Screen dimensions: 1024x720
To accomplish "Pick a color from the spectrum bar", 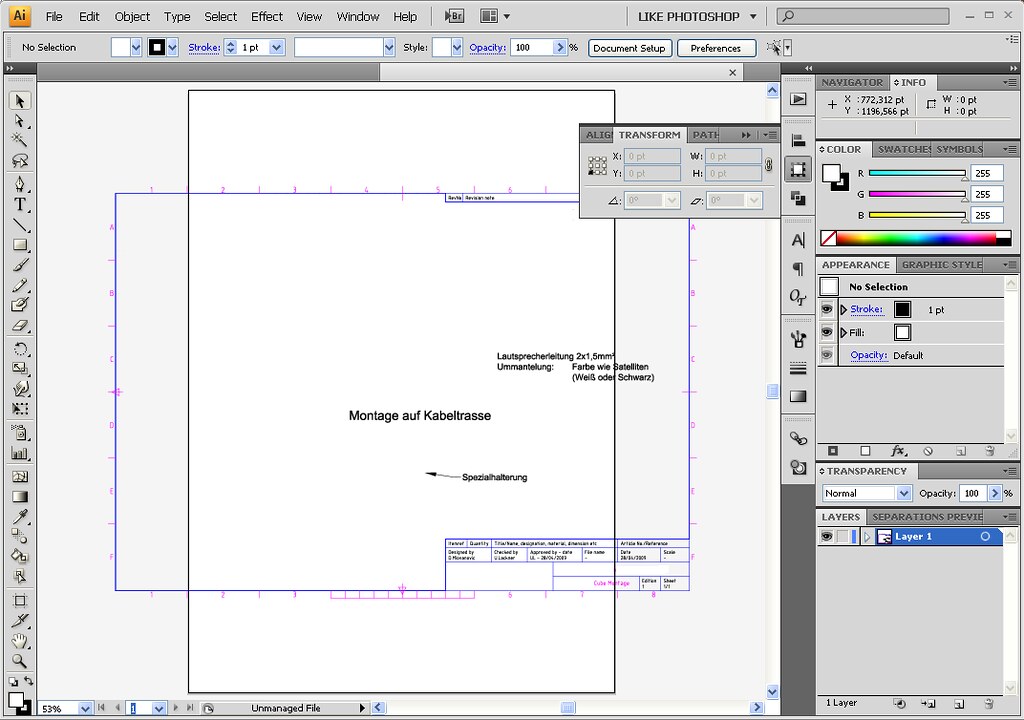I will pos(915,238).
